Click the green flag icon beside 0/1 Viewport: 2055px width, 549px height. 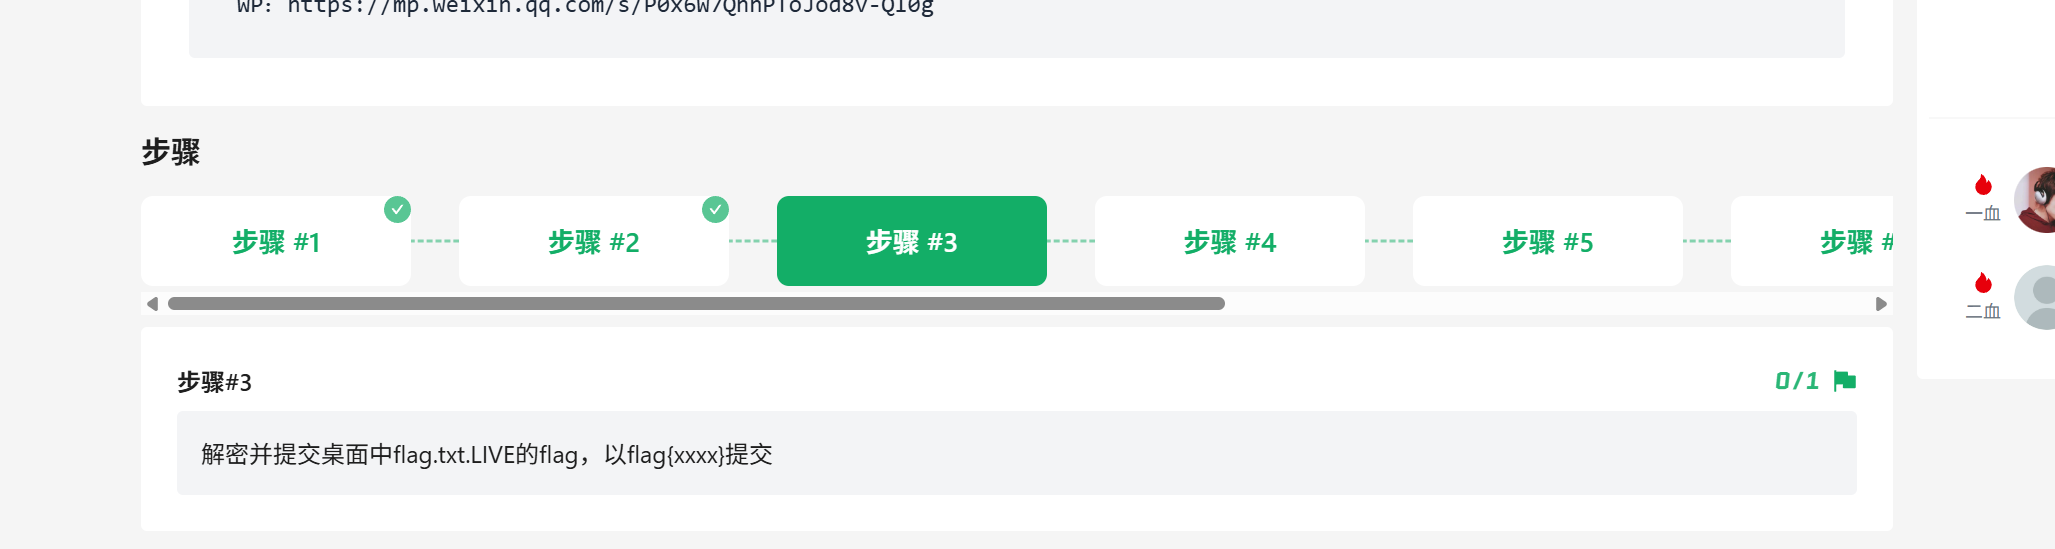tap(1845, 381)
